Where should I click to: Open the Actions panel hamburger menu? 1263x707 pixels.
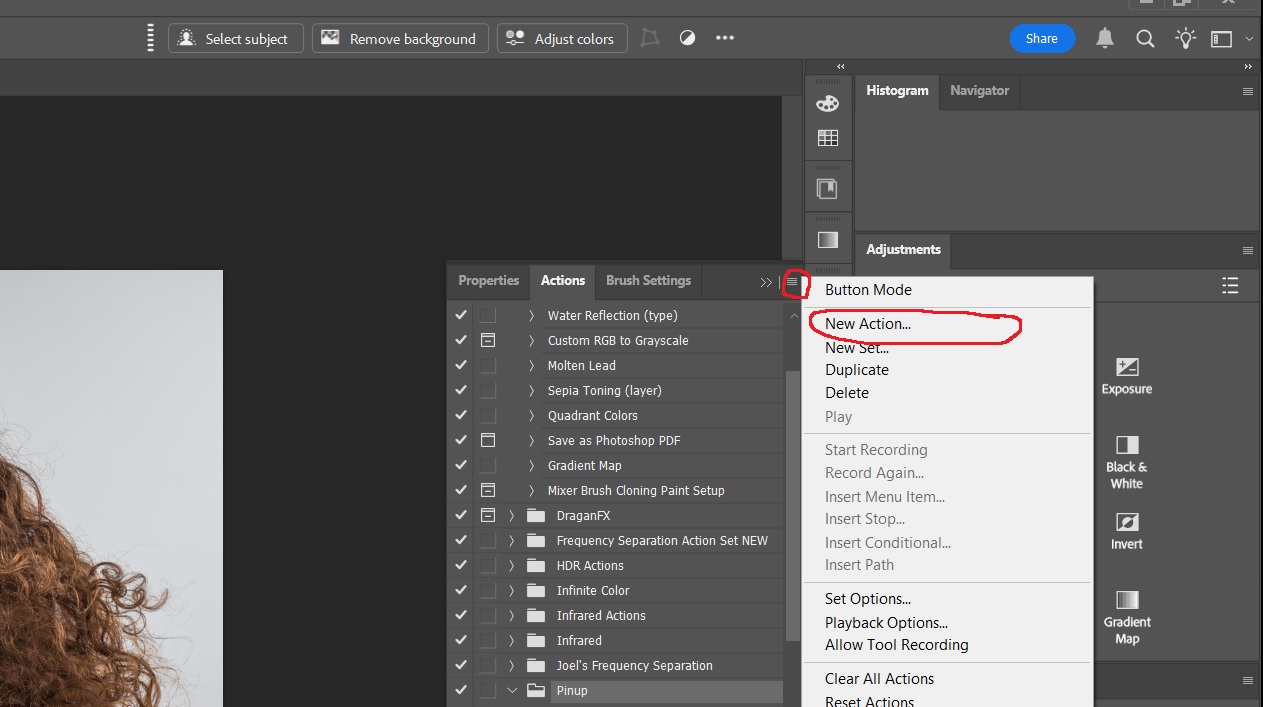pyautogui.click(x=792, y=283)
